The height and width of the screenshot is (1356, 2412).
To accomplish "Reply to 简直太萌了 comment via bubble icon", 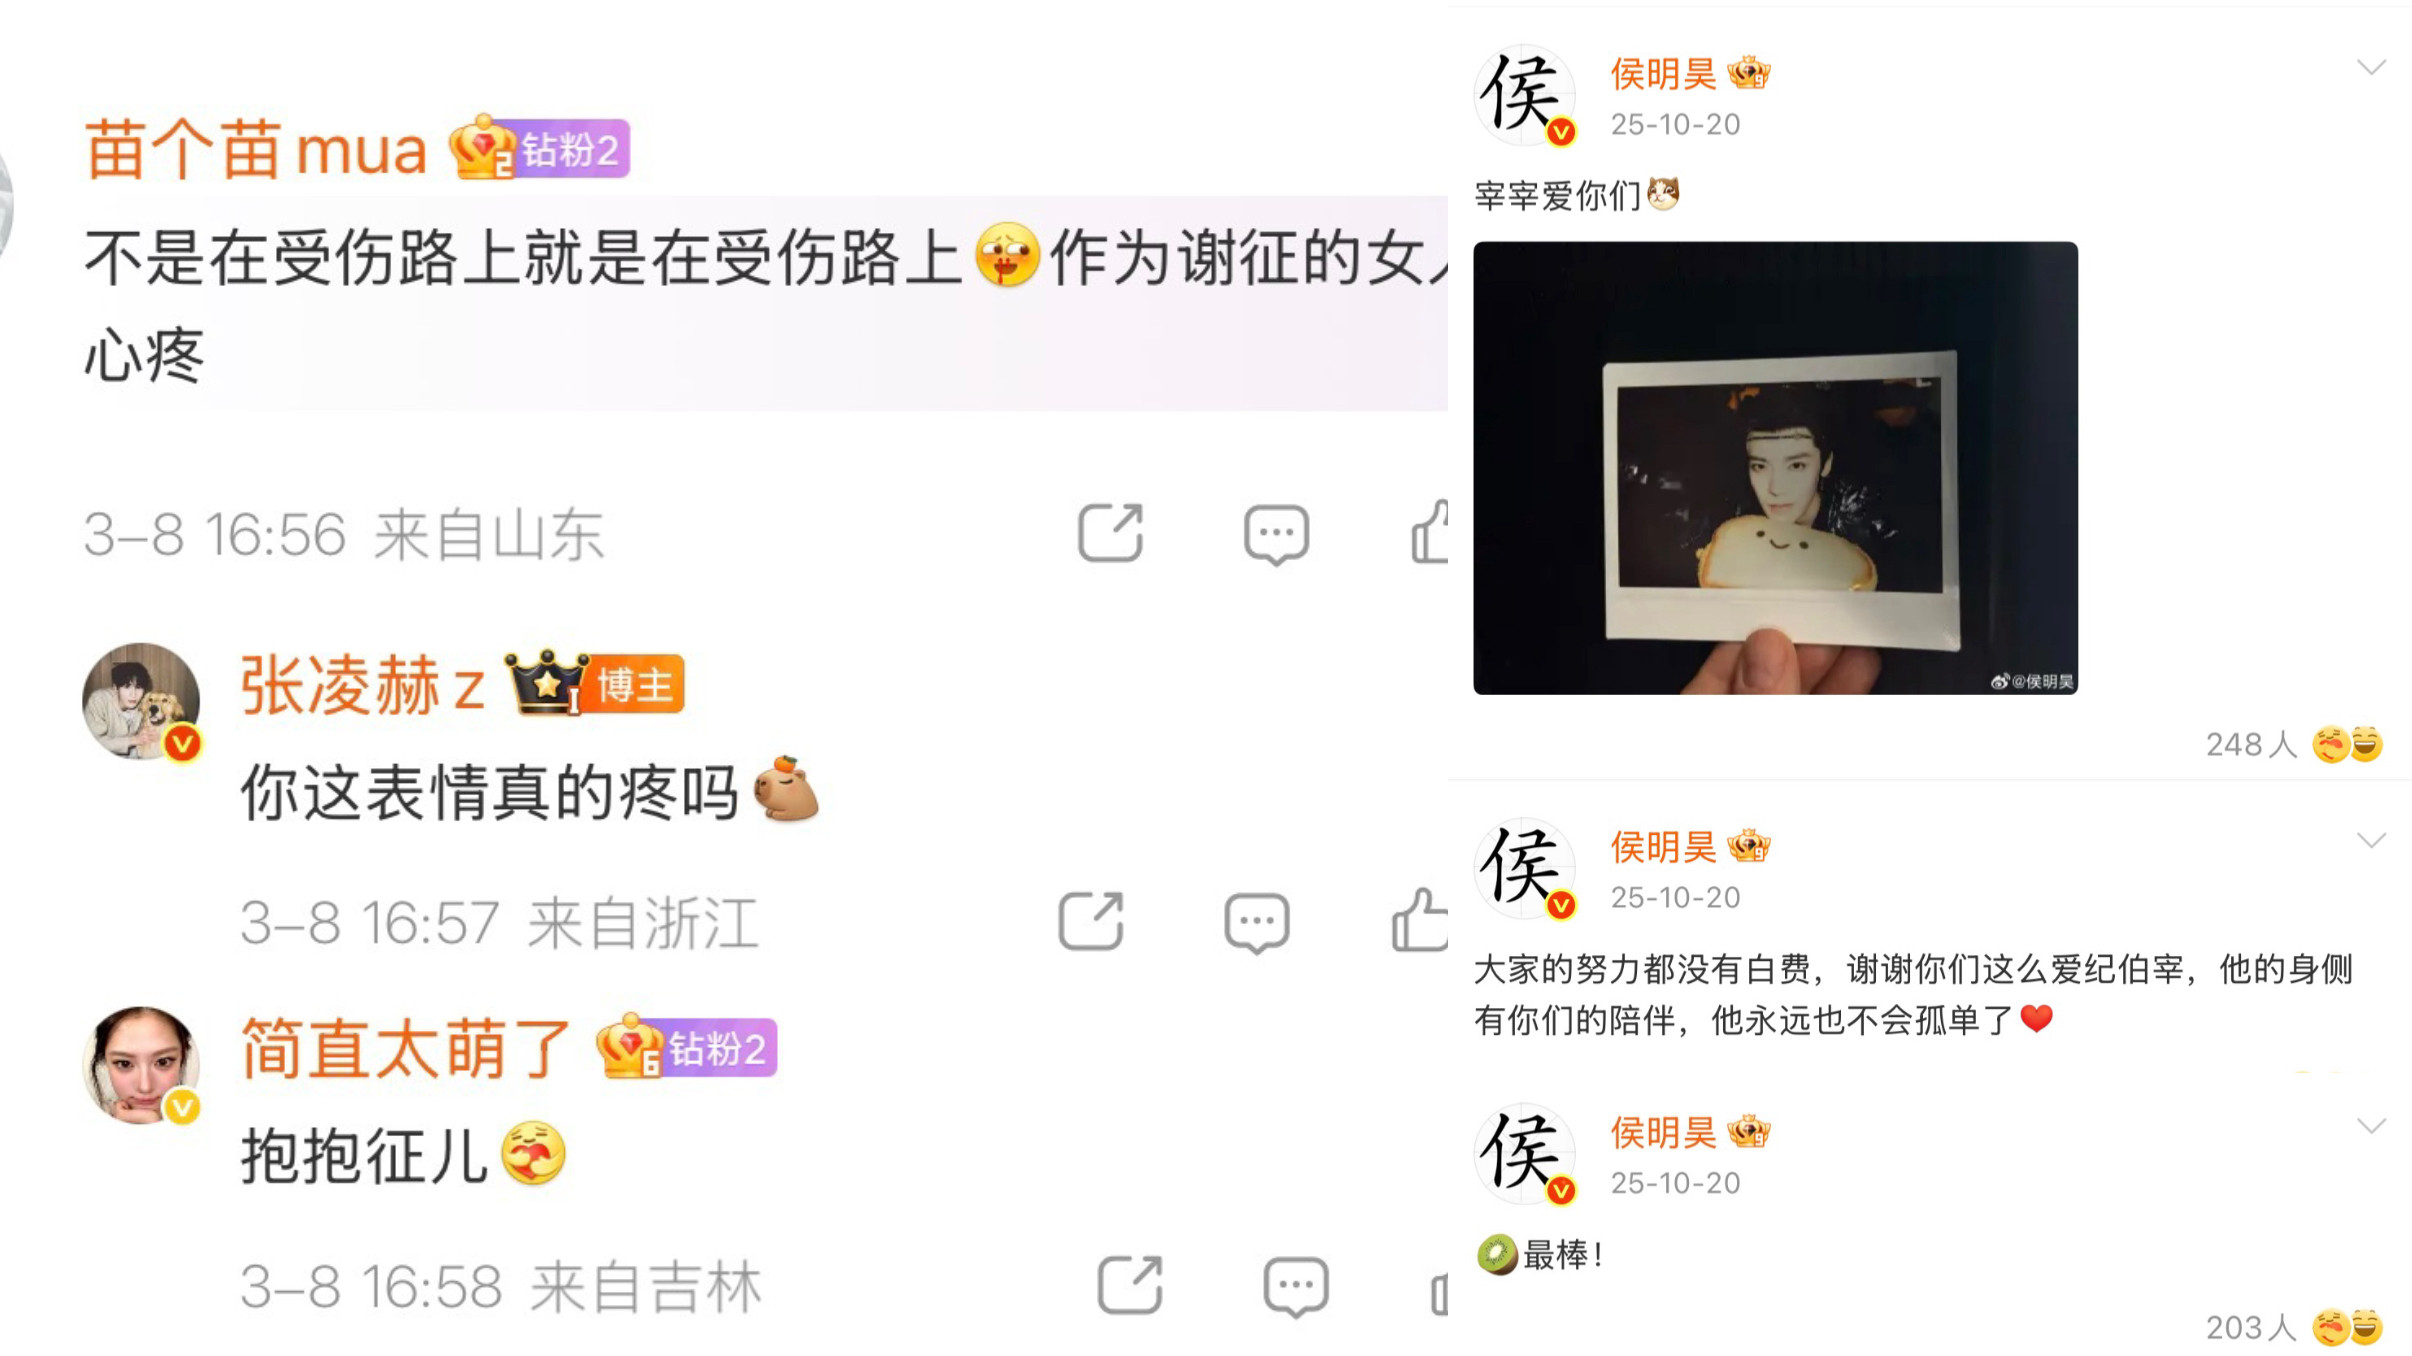I will coord(1296,1287).
